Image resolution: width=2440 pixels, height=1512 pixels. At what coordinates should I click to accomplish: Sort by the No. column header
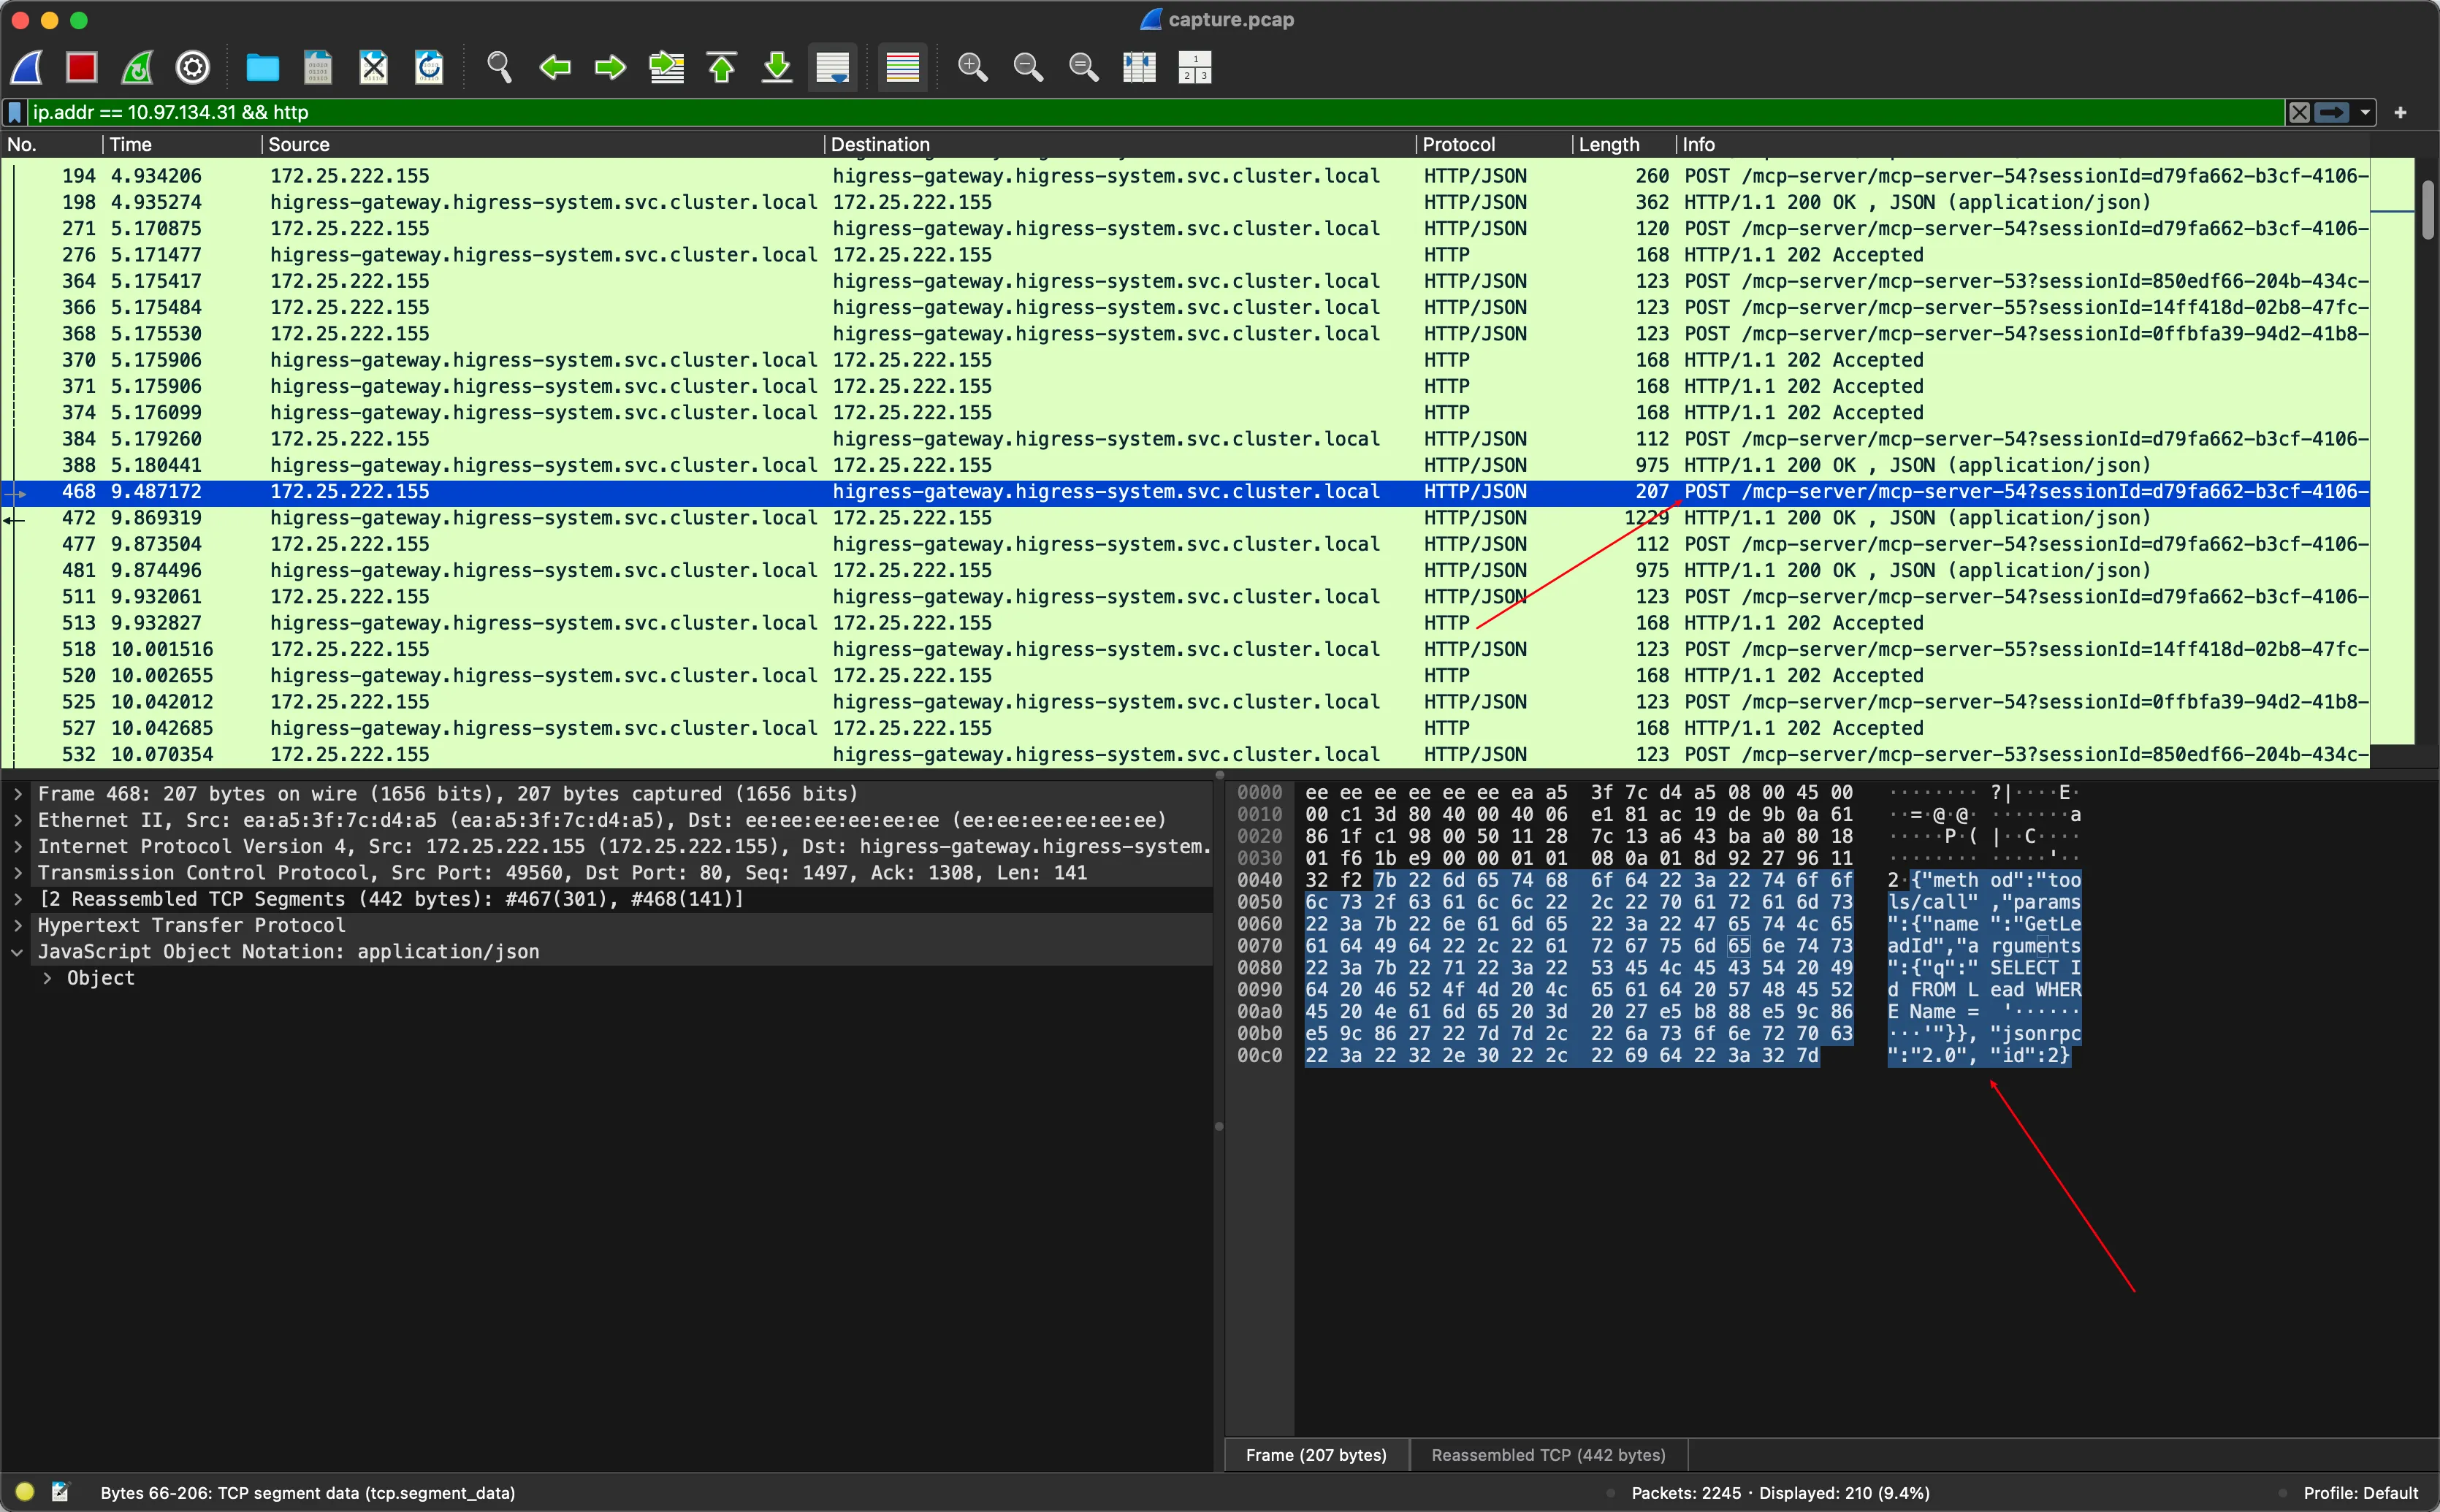tap(51, 144)
